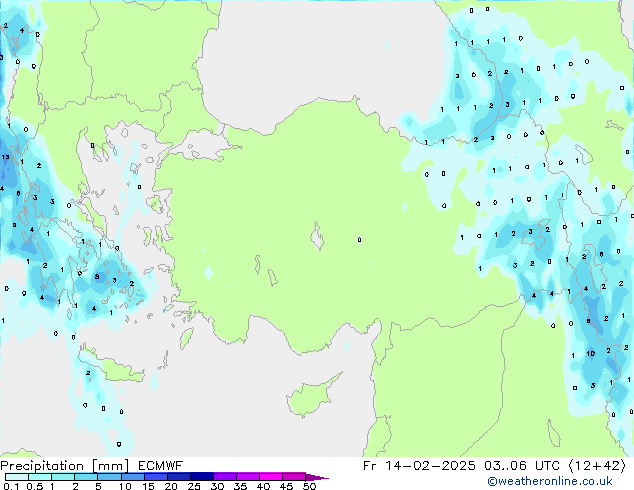Click the "25" legend scale label
This screenshot has width=634, height=490.
pyautogui.click(x=194, y=486)
